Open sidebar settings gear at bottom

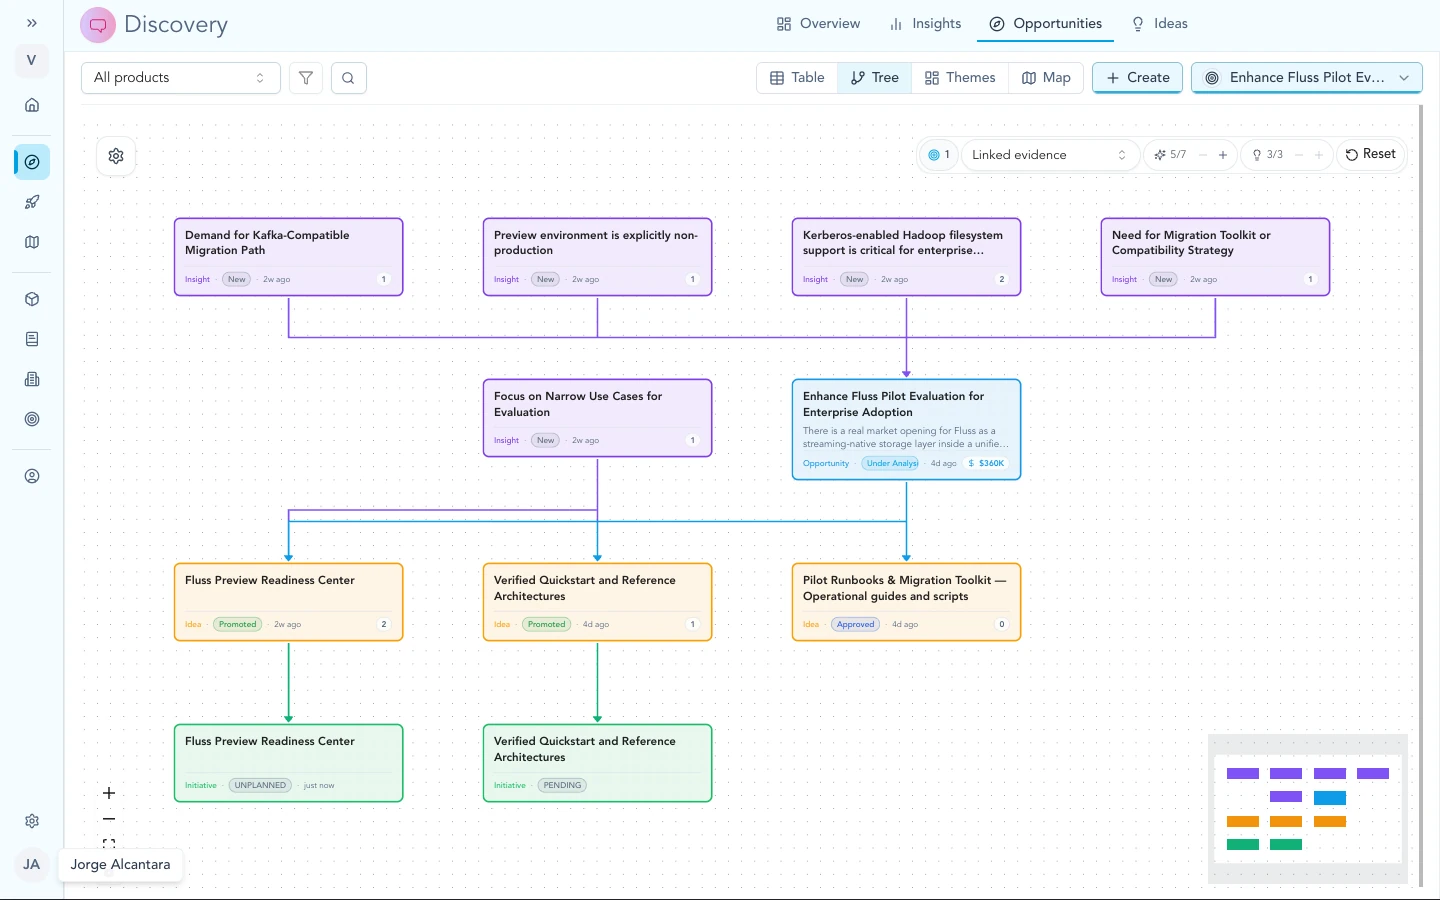pyautogui.click(x=32, y=821)
